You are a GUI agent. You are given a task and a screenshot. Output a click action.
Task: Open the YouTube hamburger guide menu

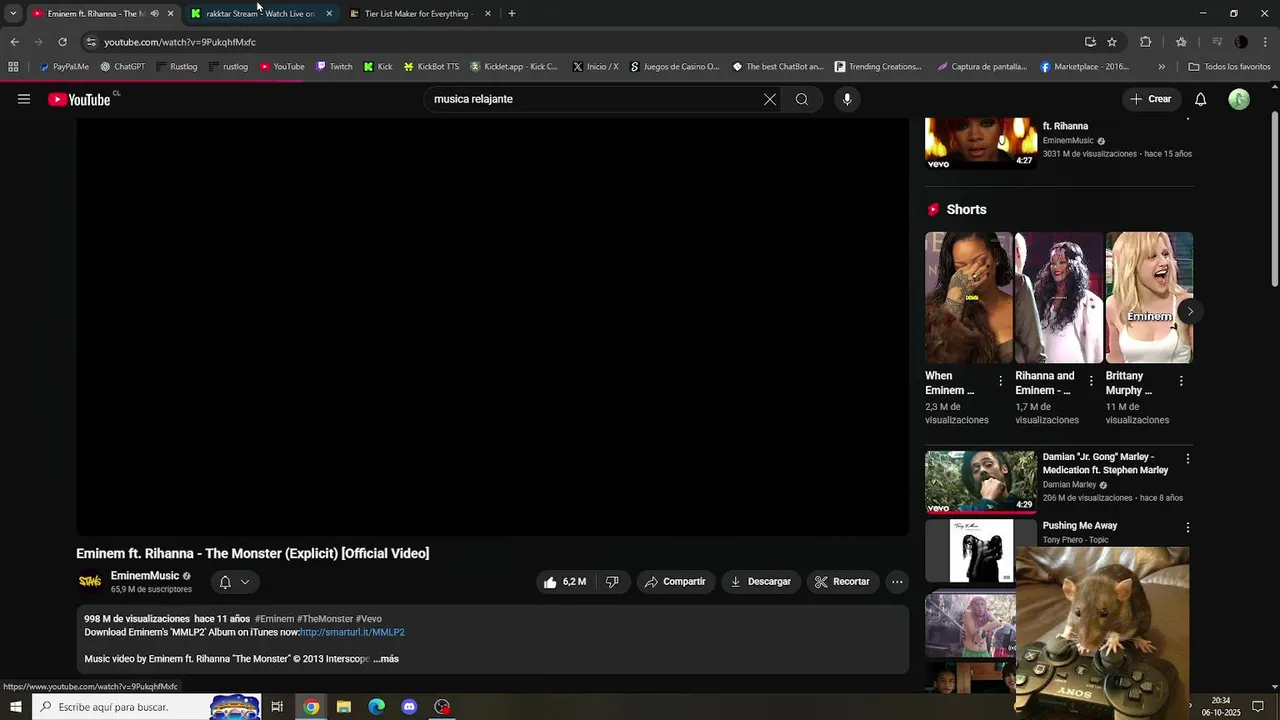click(x=24, y=99)
